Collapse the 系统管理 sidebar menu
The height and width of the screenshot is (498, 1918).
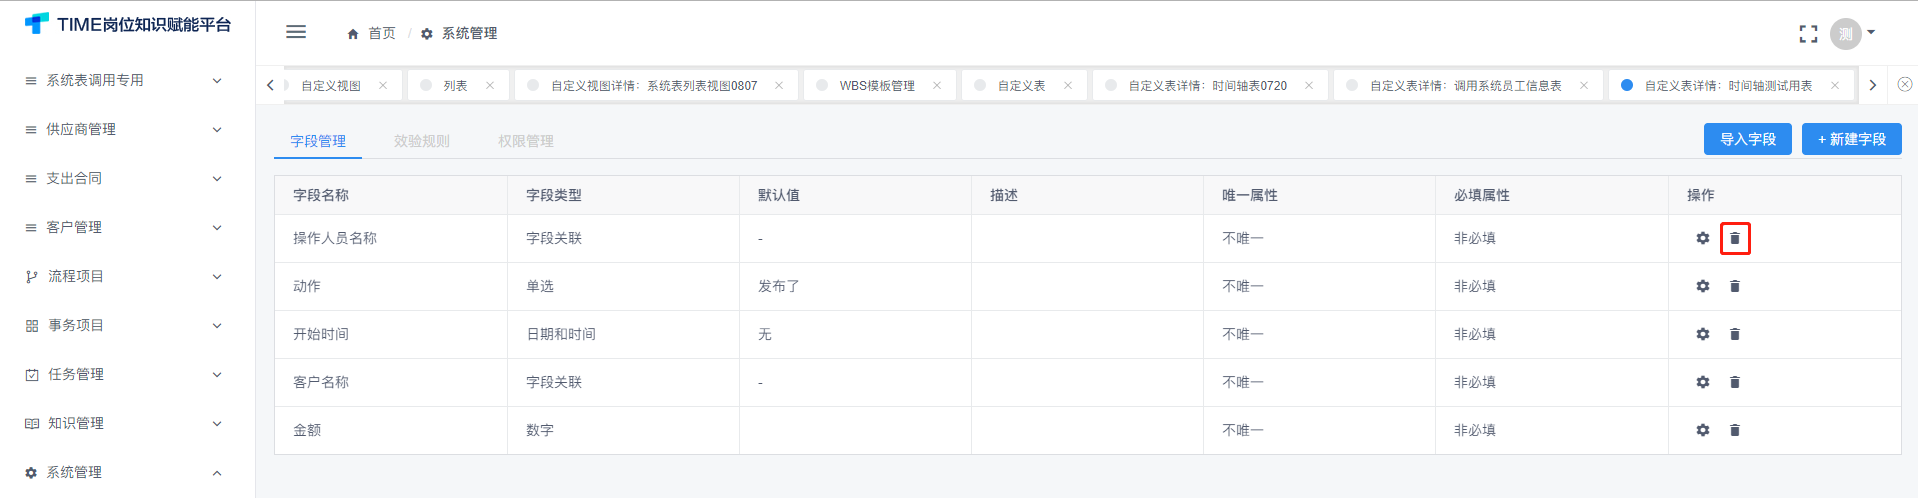coord(127,472)
